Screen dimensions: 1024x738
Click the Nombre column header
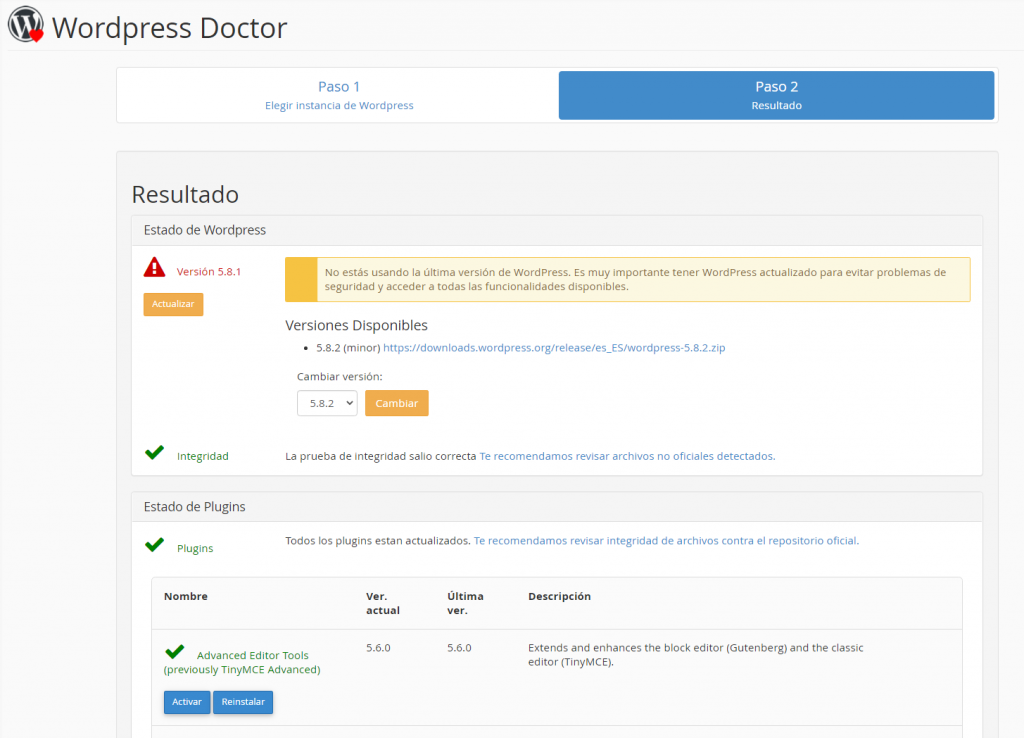click(185, 596)
